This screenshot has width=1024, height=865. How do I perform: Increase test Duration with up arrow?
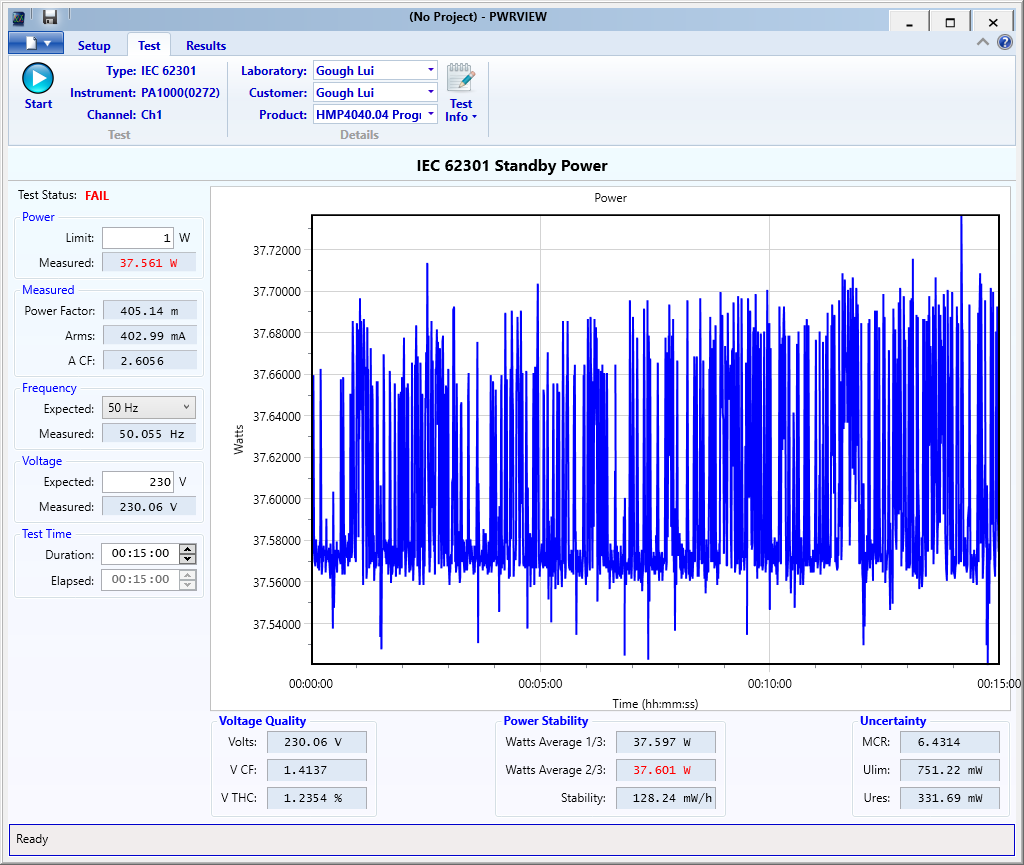click(x=187, y=549)
